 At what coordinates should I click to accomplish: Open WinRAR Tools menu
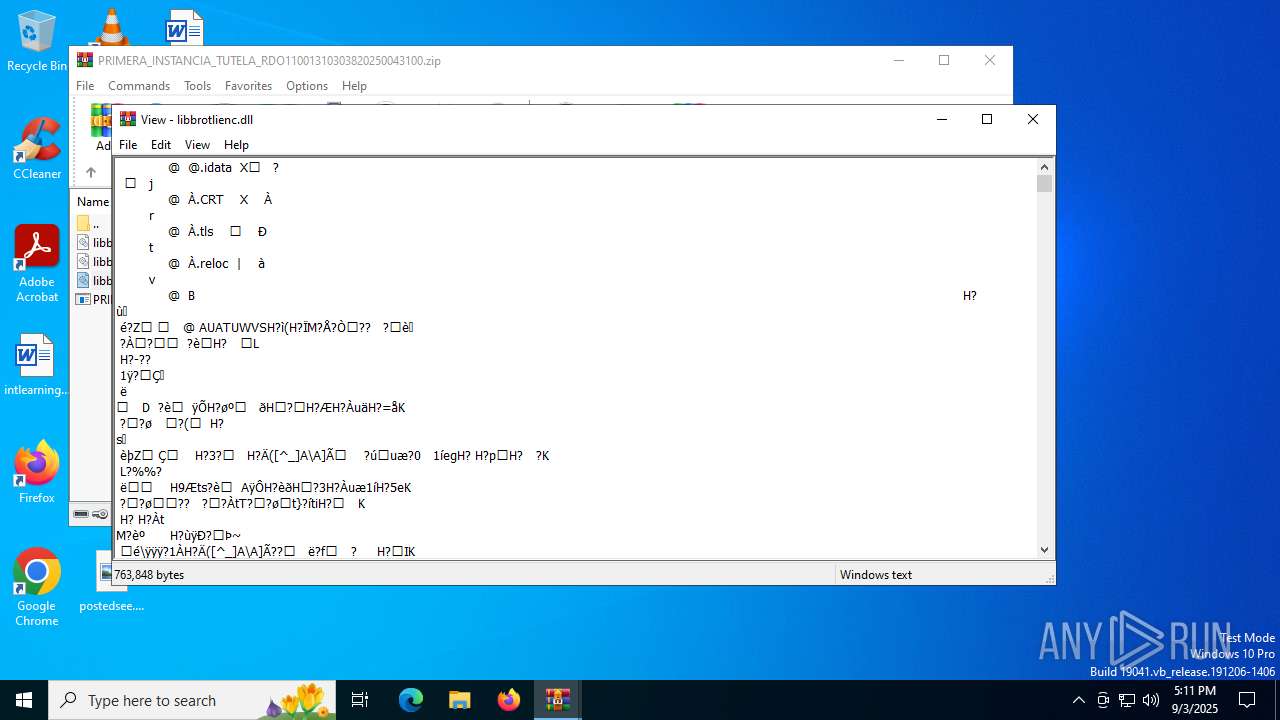pyautogui.click(x=197, y=86)
